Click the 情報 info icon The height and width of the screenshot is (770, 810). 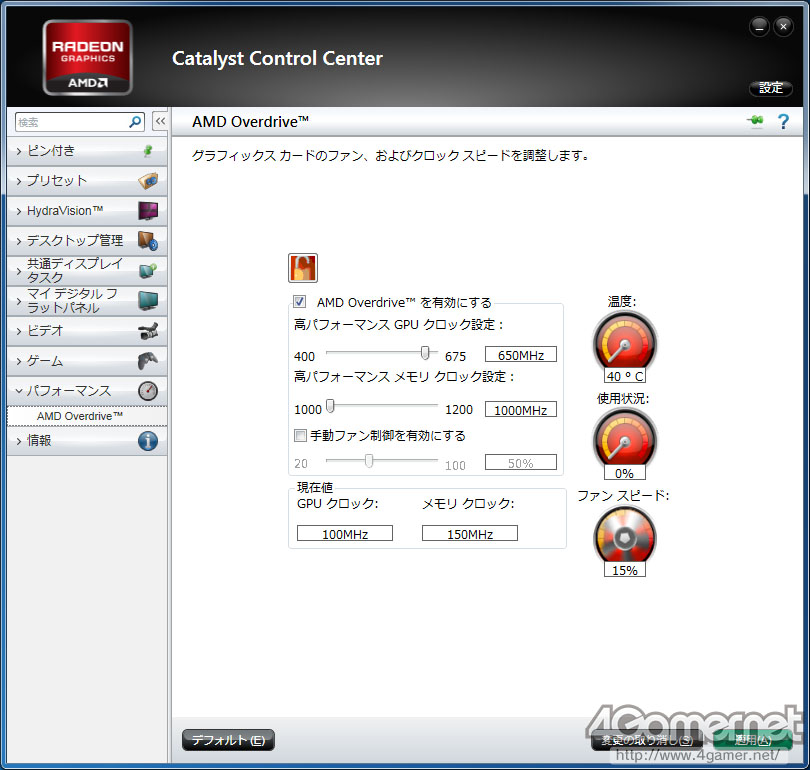148,441
